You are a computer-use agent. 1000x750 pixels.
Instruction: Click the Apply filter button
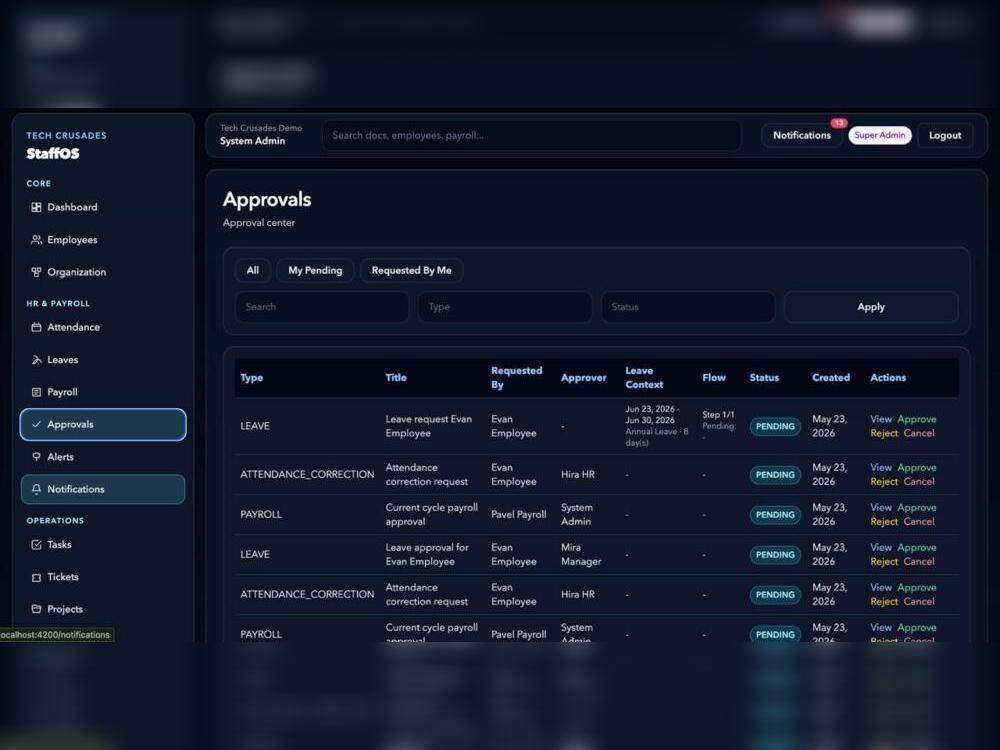pyautogui.click(x=871, y=307)
